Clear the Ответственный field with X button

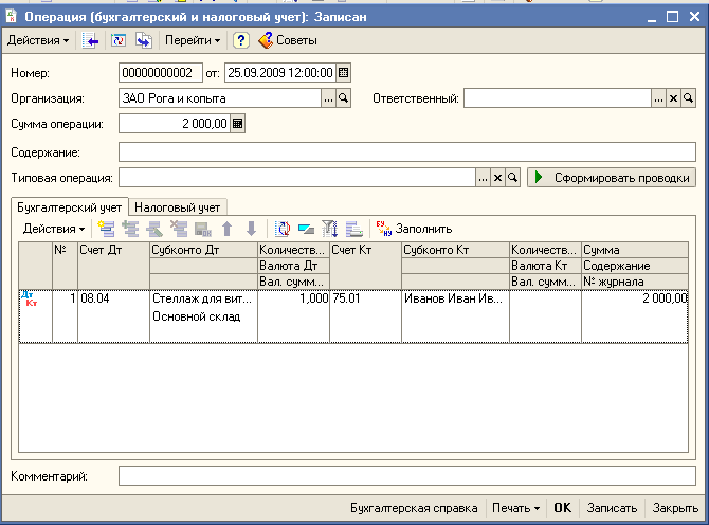[x=673, y=98]
